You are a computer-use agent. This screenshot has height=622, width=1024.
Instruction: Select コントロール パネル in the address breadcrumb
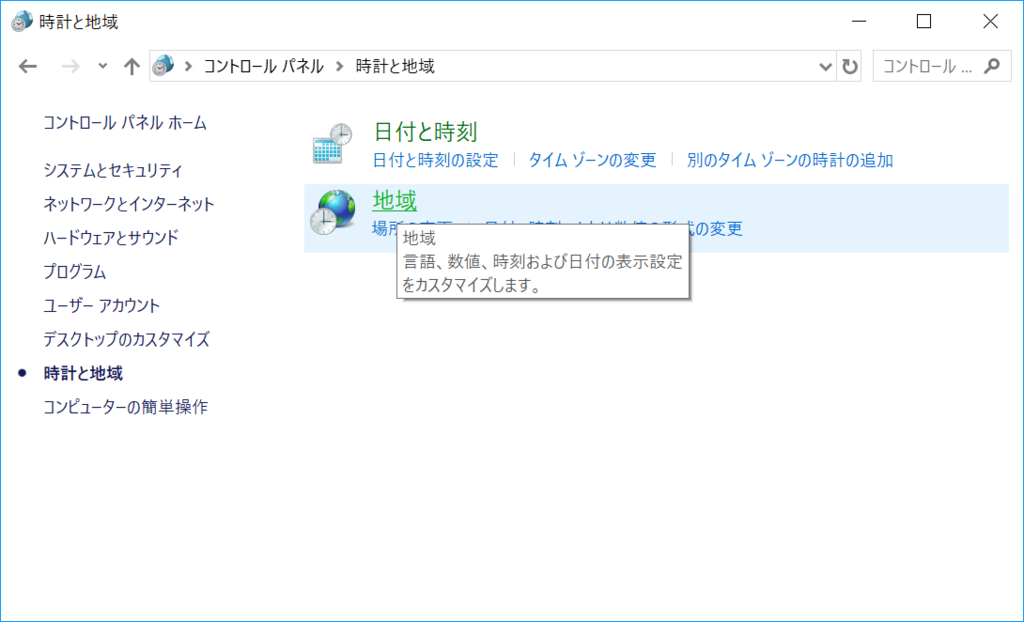[263, 66]
